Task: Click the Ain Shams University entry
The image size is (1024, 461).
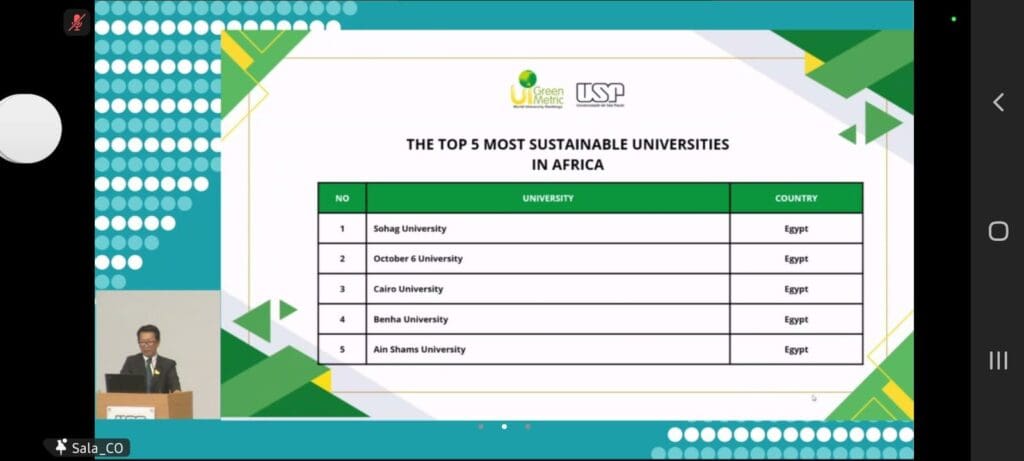Action: coord(419,349)
